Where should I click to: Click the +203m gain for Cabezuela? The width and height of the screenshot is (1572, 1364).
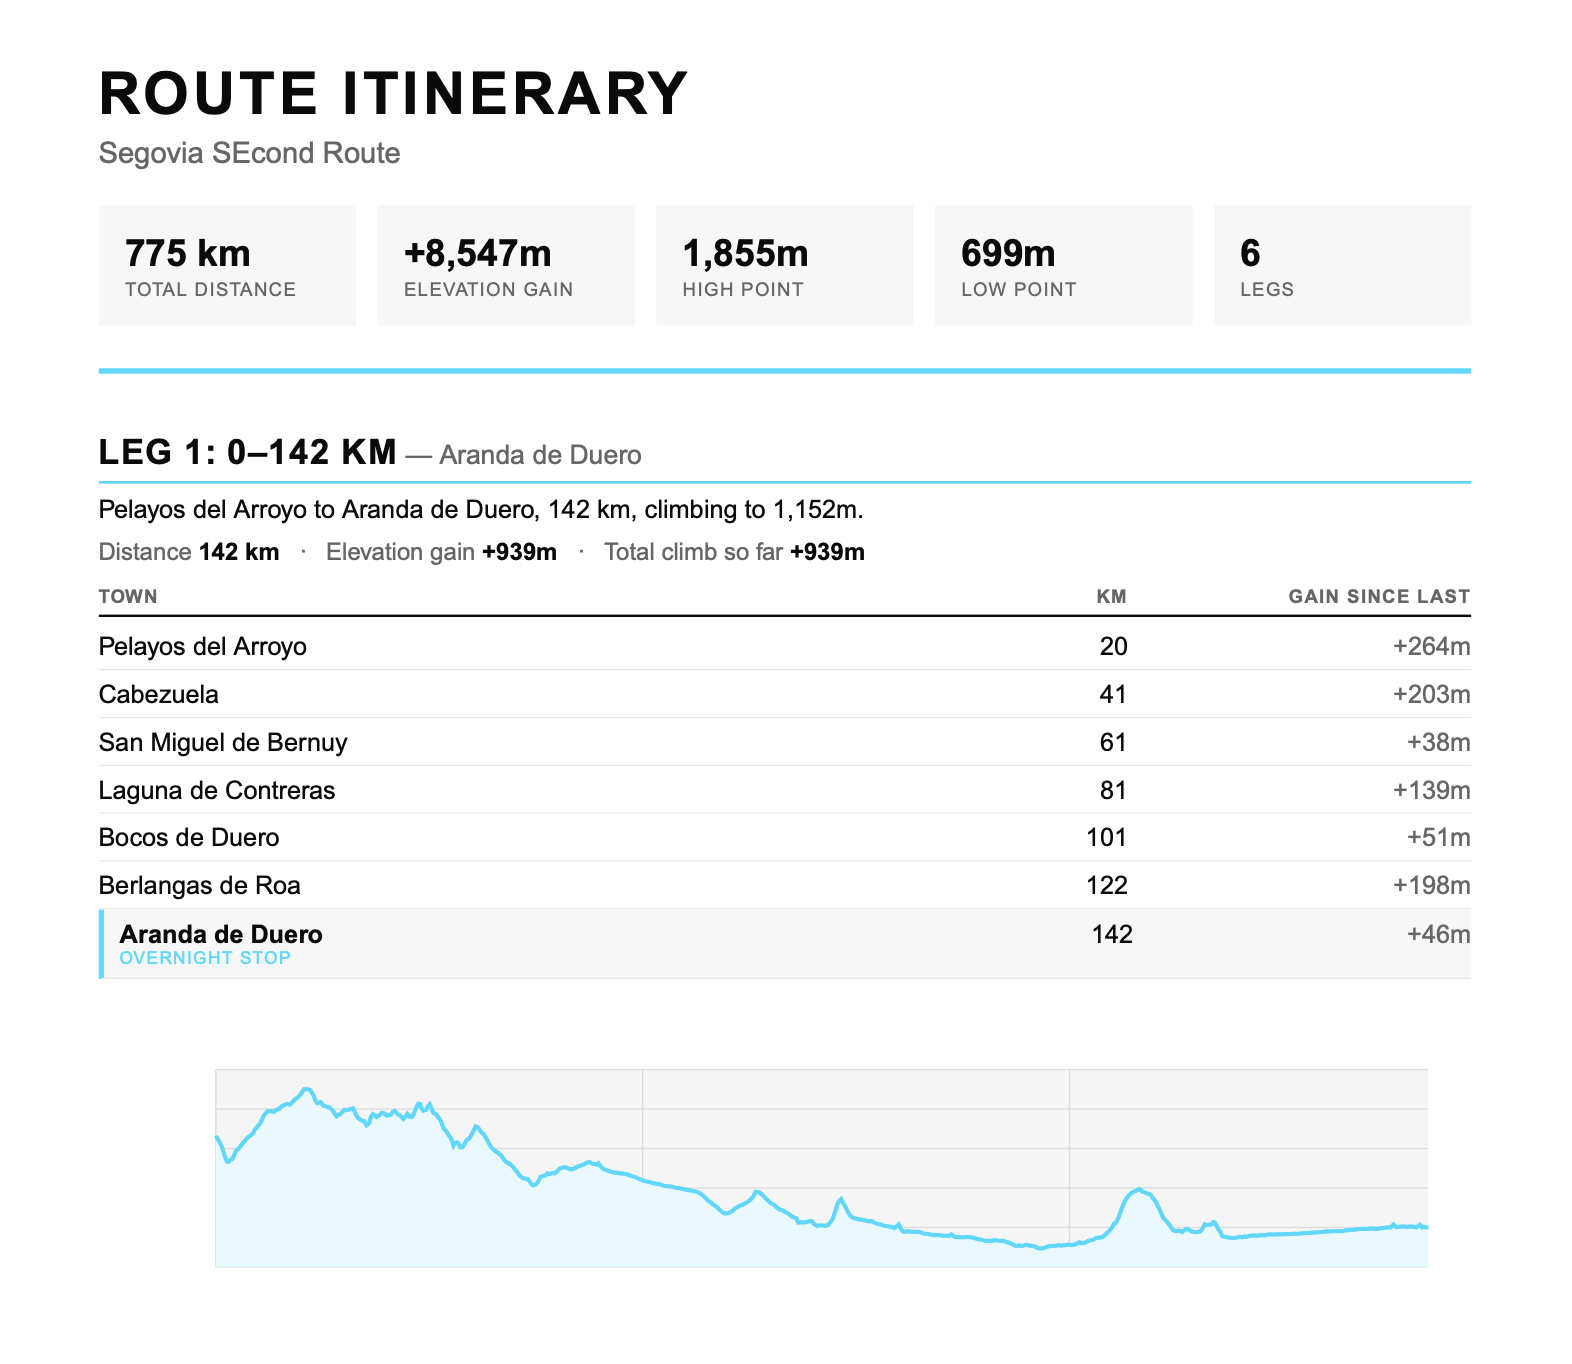[x=1432, y=695]
